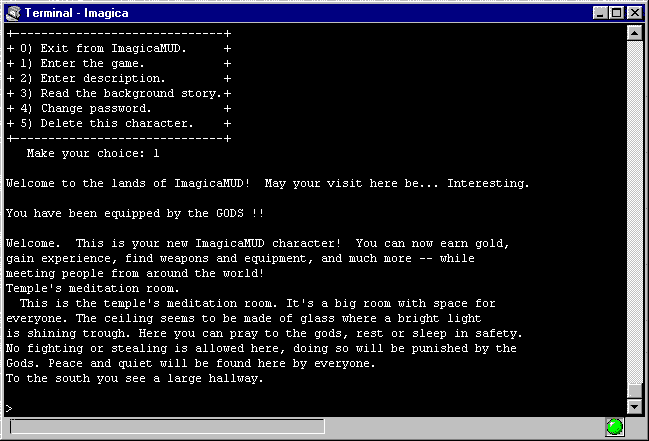This screenshot has width=649, height=441.
Task: Click the green connection status light
Action: point(615,427)
